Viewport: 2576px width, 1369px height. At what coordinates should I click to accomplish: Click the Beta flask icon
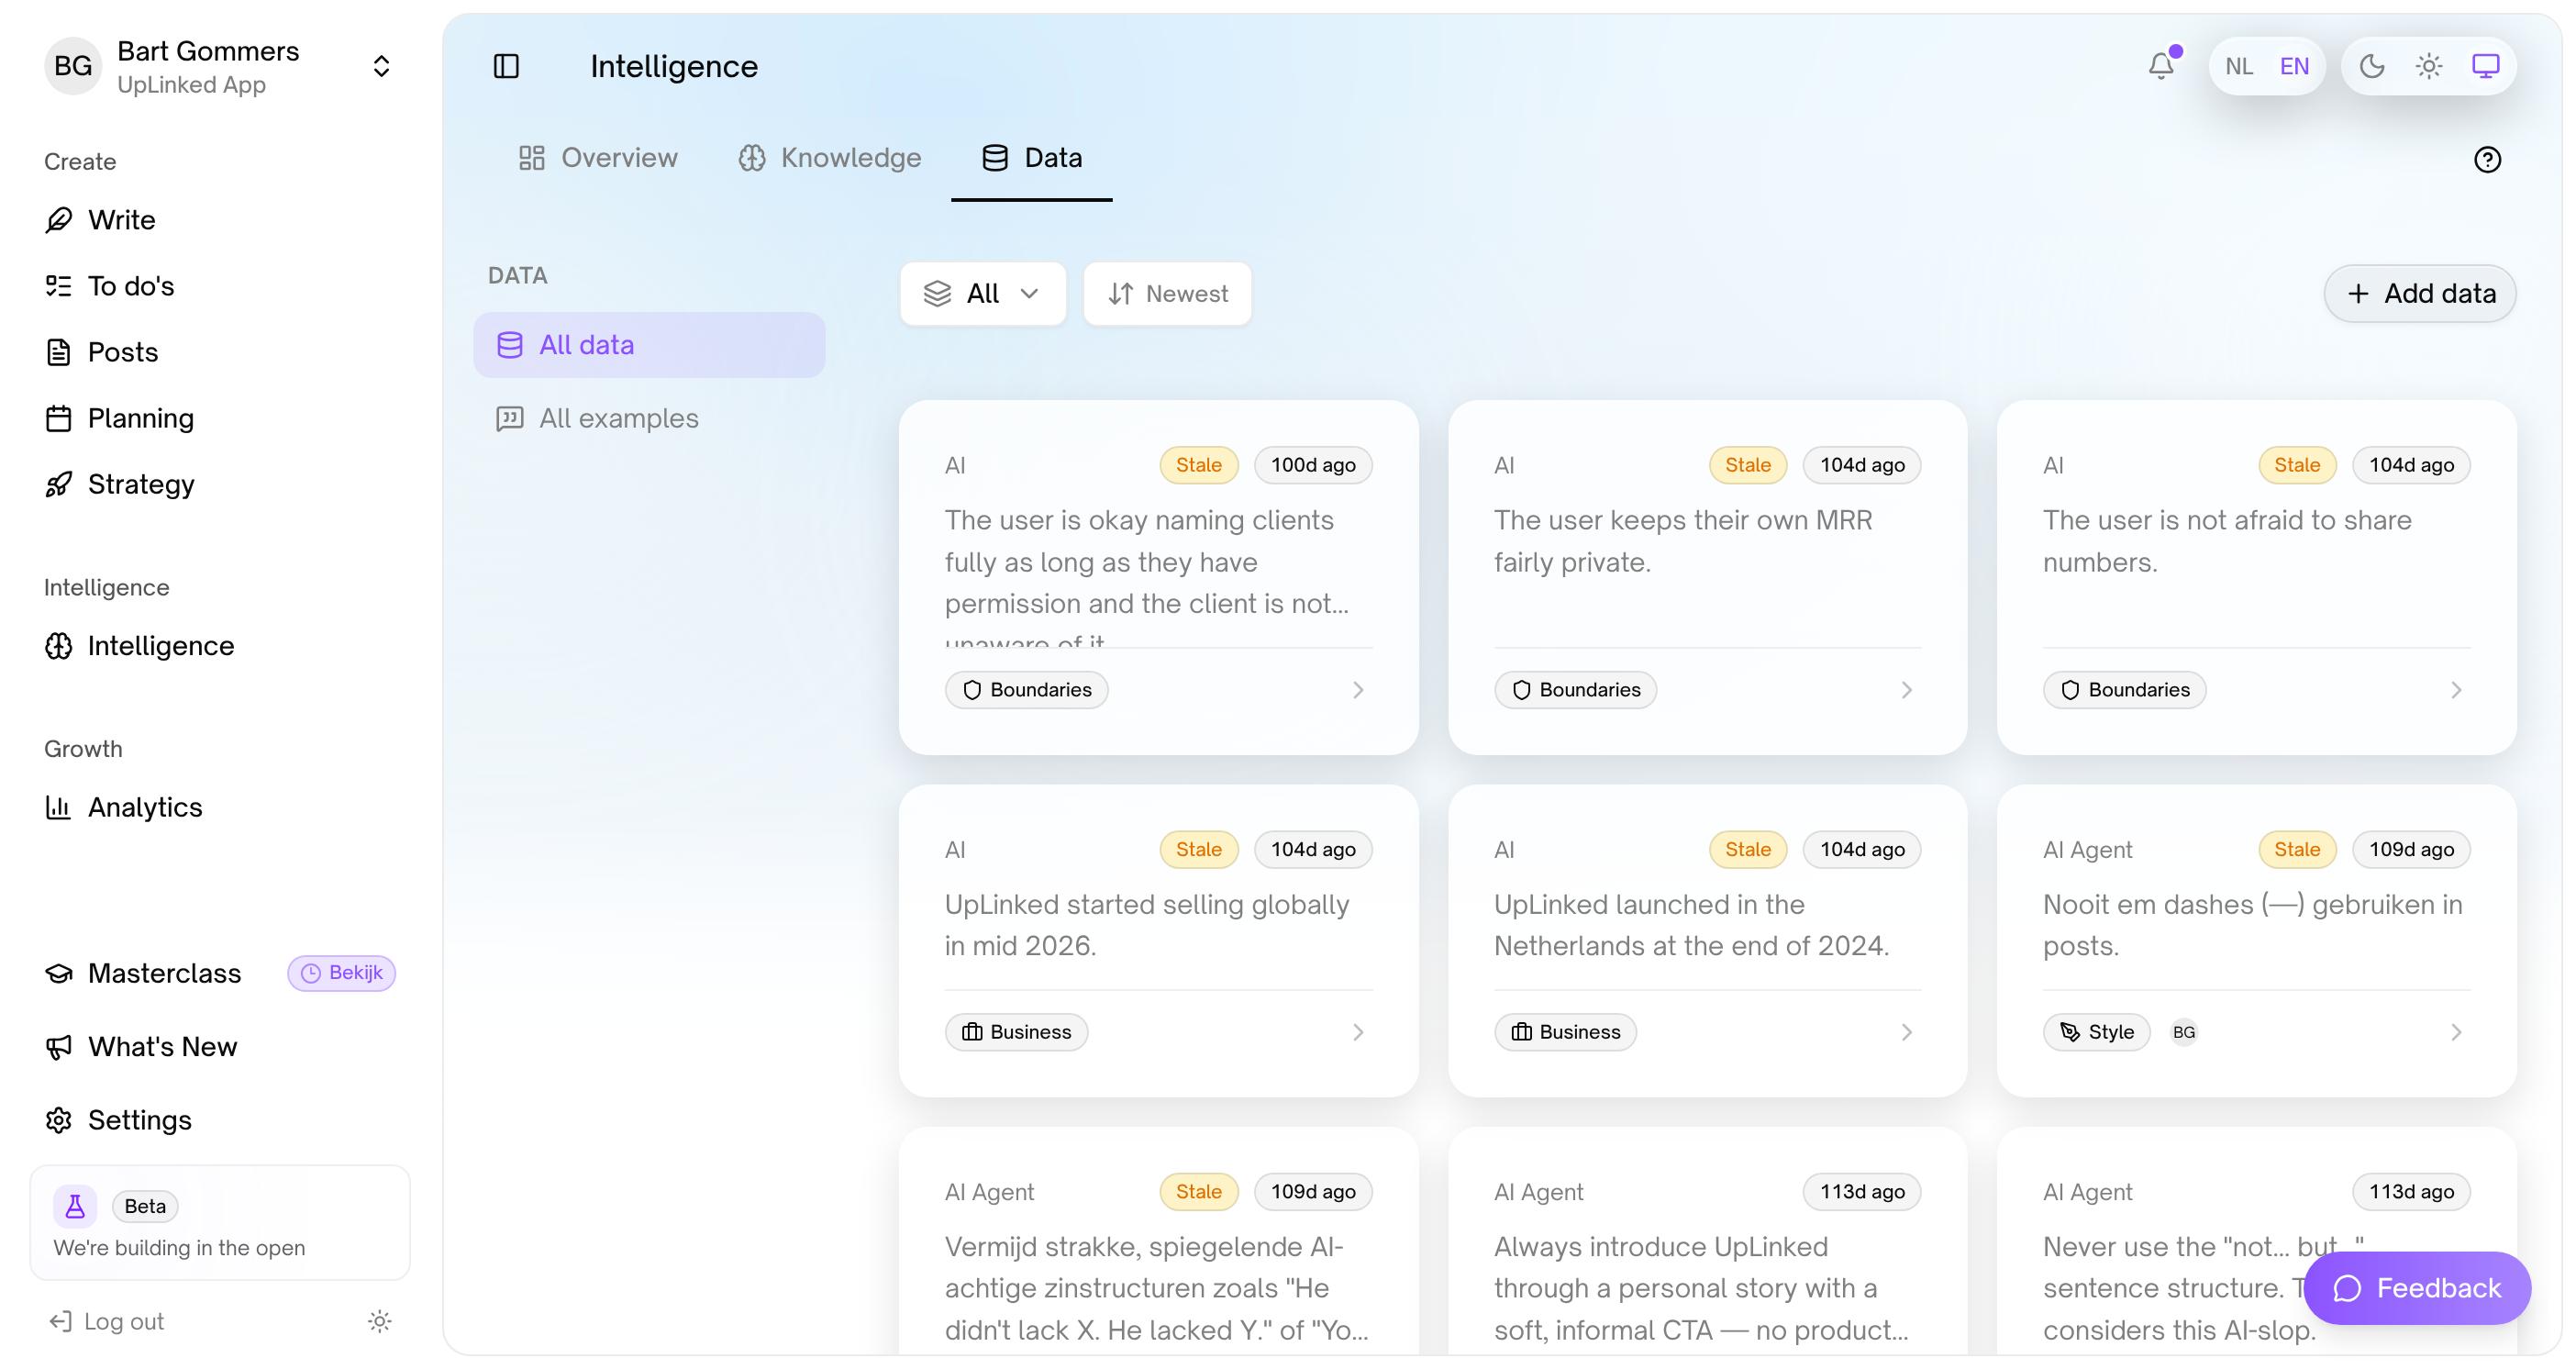click(x=75, y=1207)
